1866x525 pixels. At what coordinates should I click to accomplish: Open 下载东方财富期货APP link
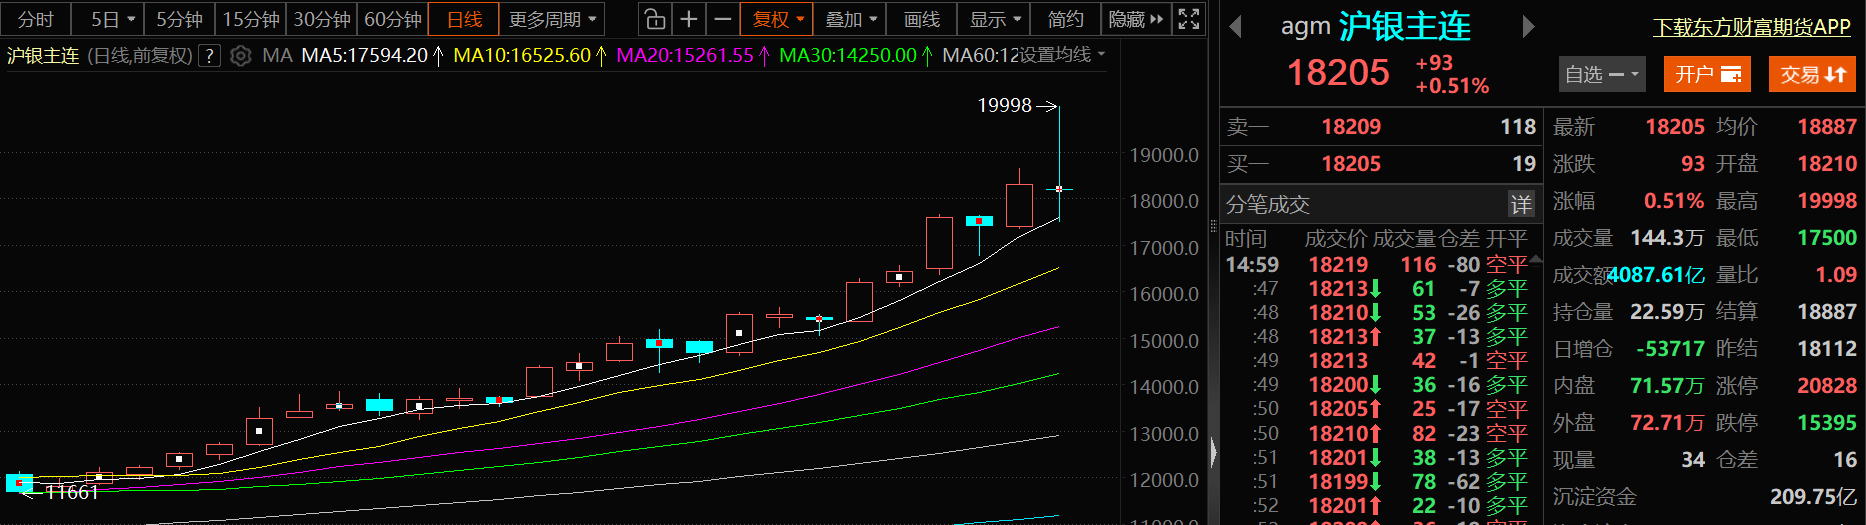tap(1751, 27)
